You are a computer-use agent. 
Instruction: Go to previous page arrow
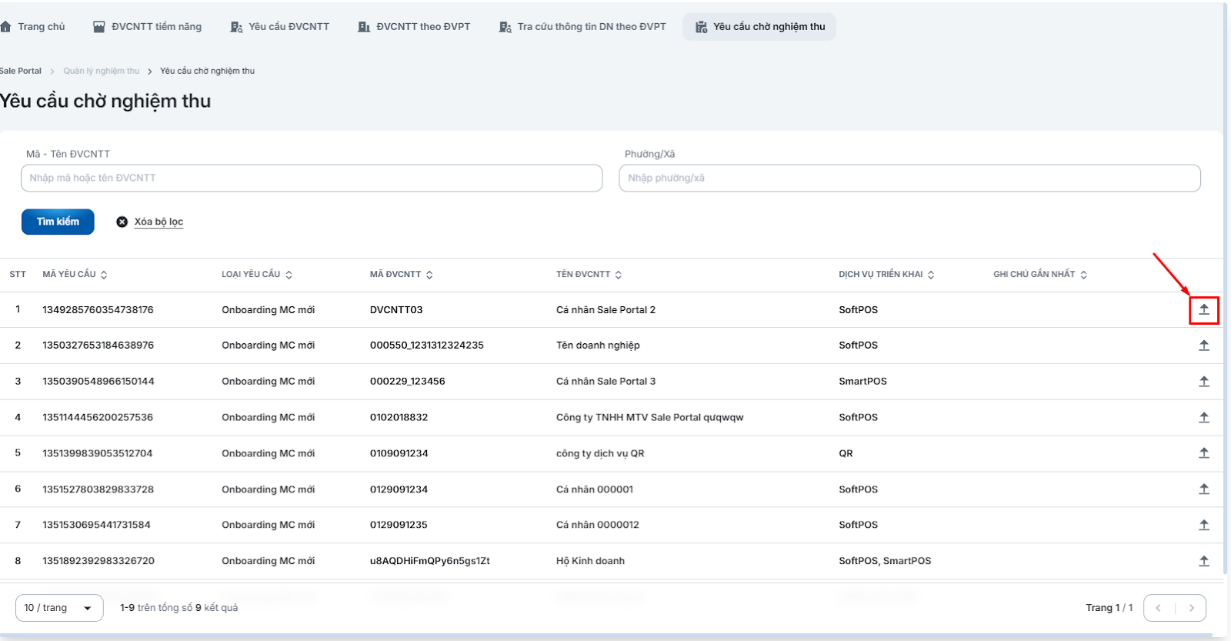pos(1159,608)
